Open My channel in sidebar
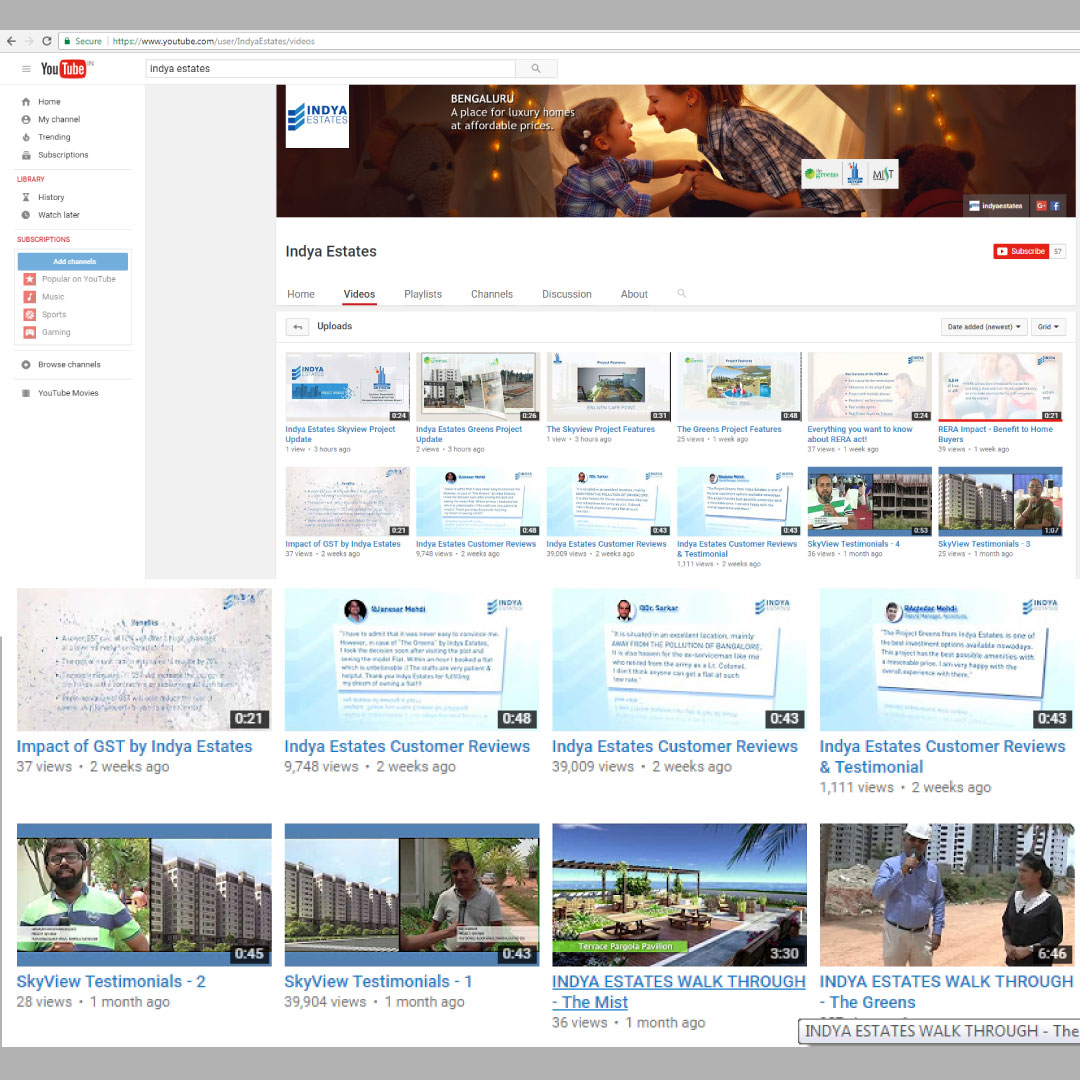1080x1080 pixels. [59, 119]
